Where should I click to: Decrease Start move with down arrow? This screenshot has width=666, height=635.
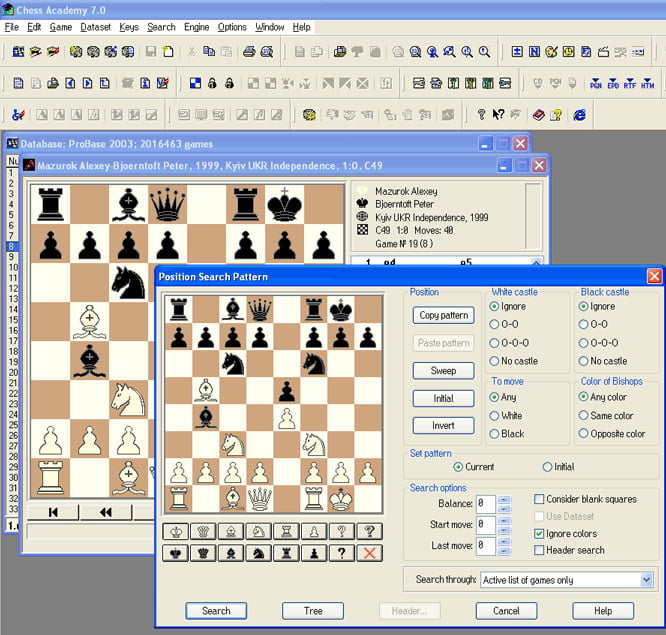(x=504, y=530)
